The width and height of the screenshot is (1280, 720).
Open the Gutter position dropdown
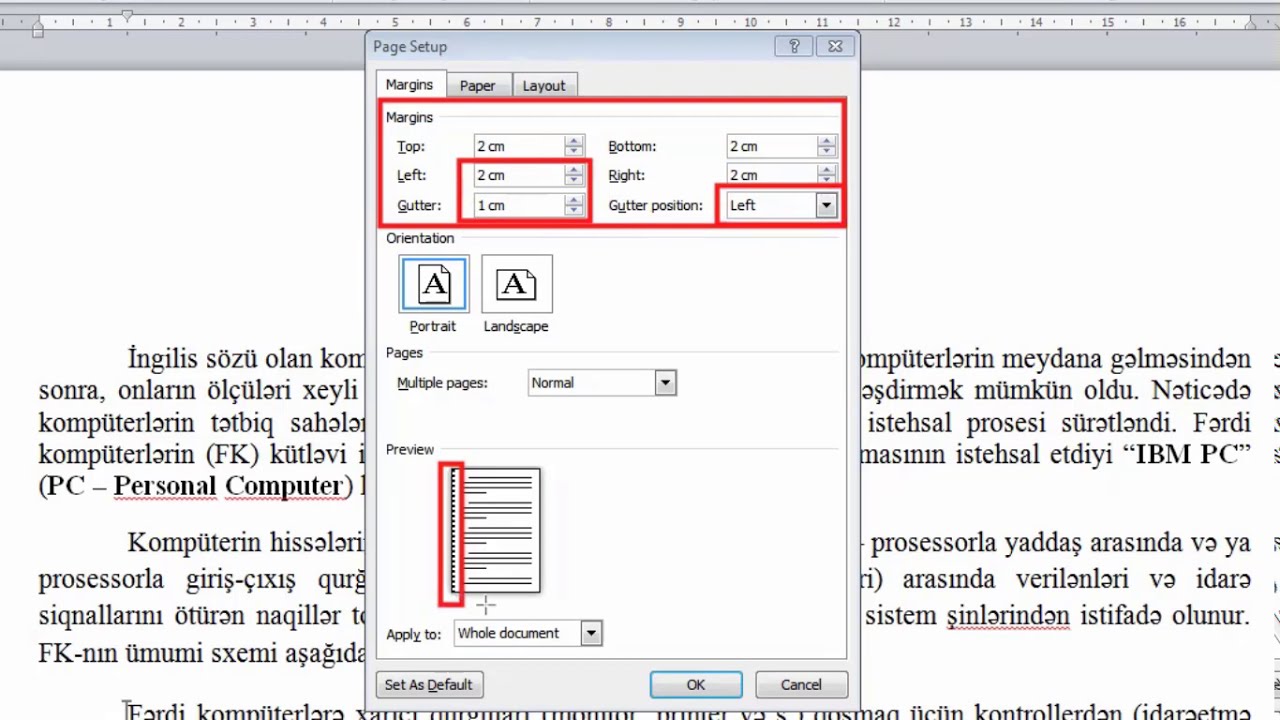tap(826, 205)
